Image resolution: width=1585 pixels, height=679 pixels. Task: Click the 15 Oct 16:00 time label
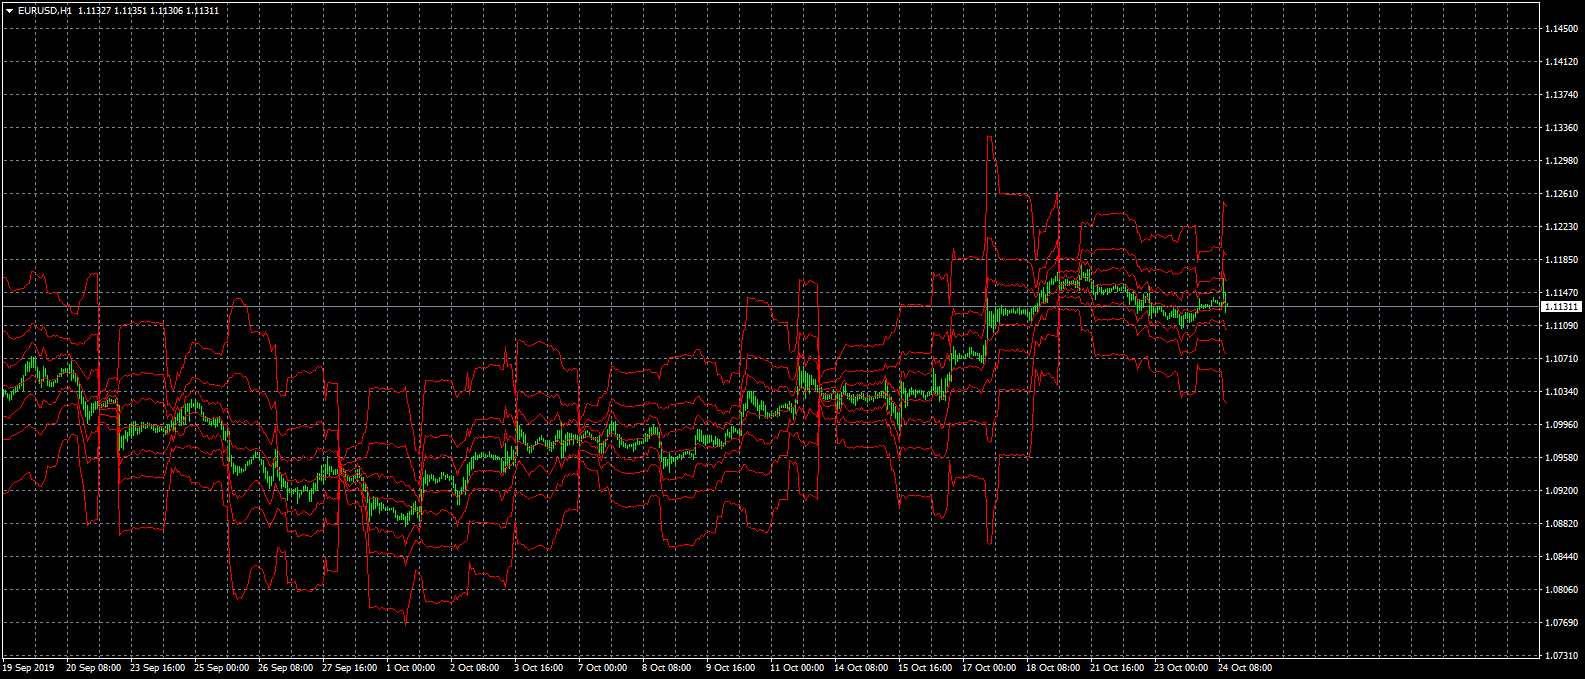(925, 668)
